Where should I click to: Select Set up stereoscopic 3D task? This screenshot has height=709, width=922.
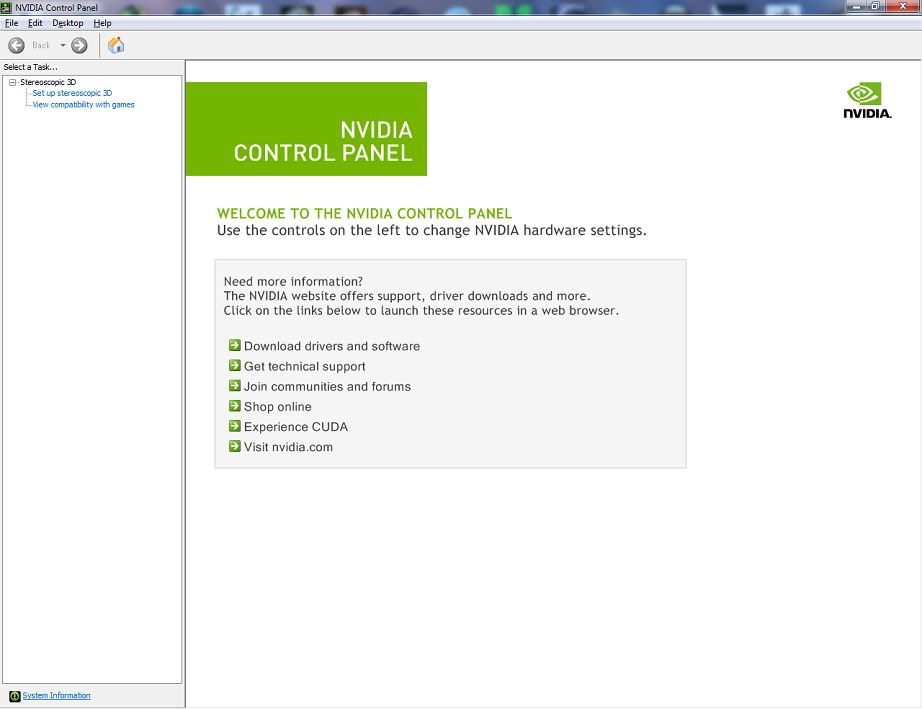point(72,93)
